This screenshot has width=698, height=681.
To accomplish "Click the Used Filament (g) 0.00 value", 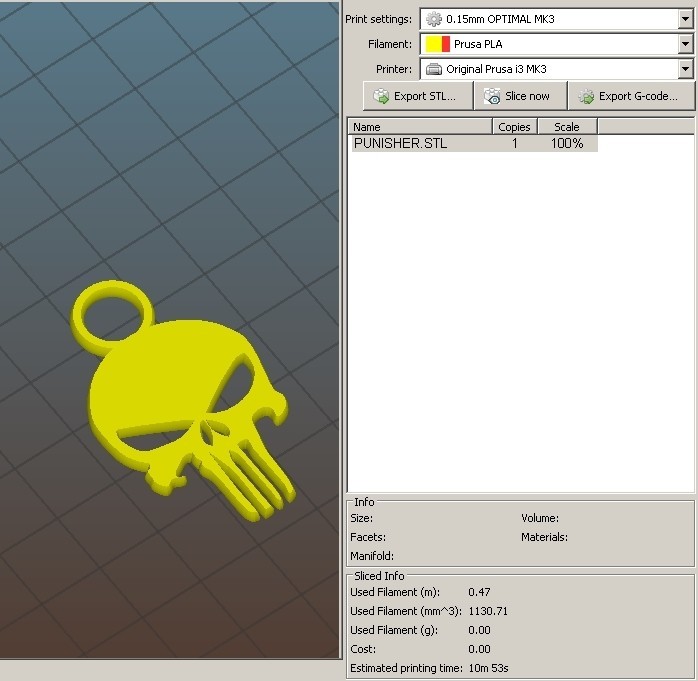I will 479,630.
